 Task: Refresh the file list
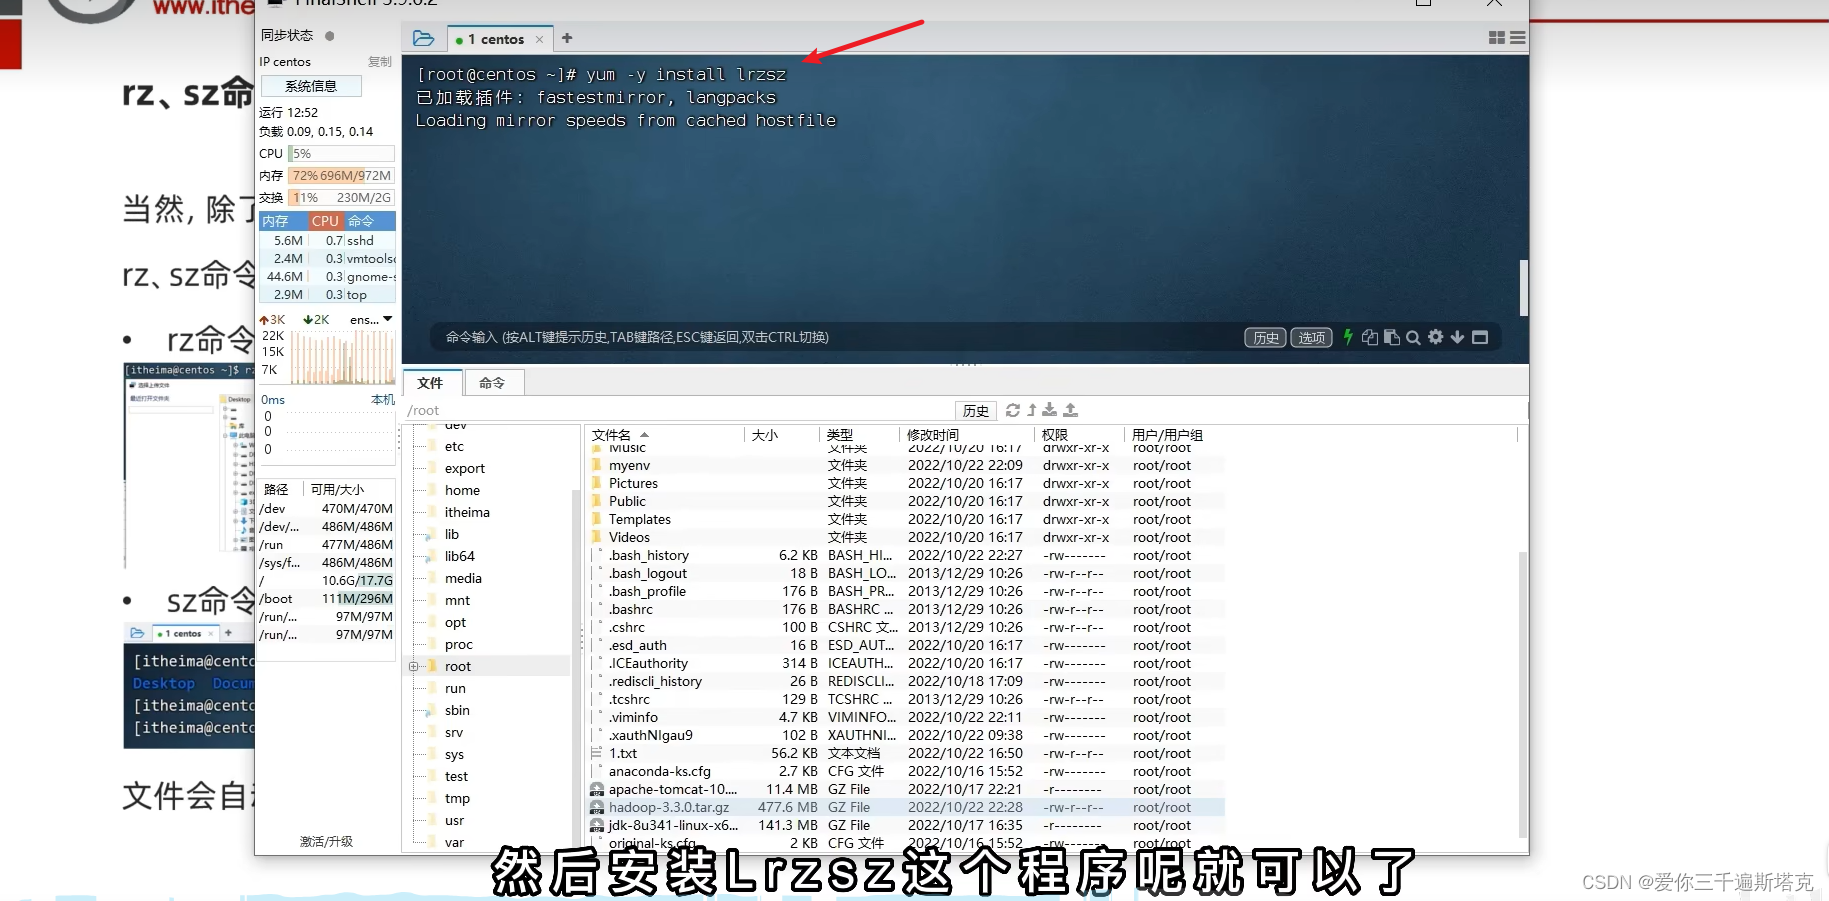pyautogui.click(x=1012, y=410)
